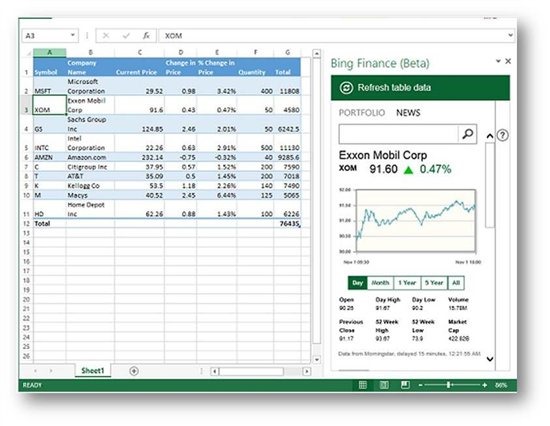Viewport: 550px width, 426px height.
Task: Open Bing Finance pane options dropdown
Action: (498, 61)
